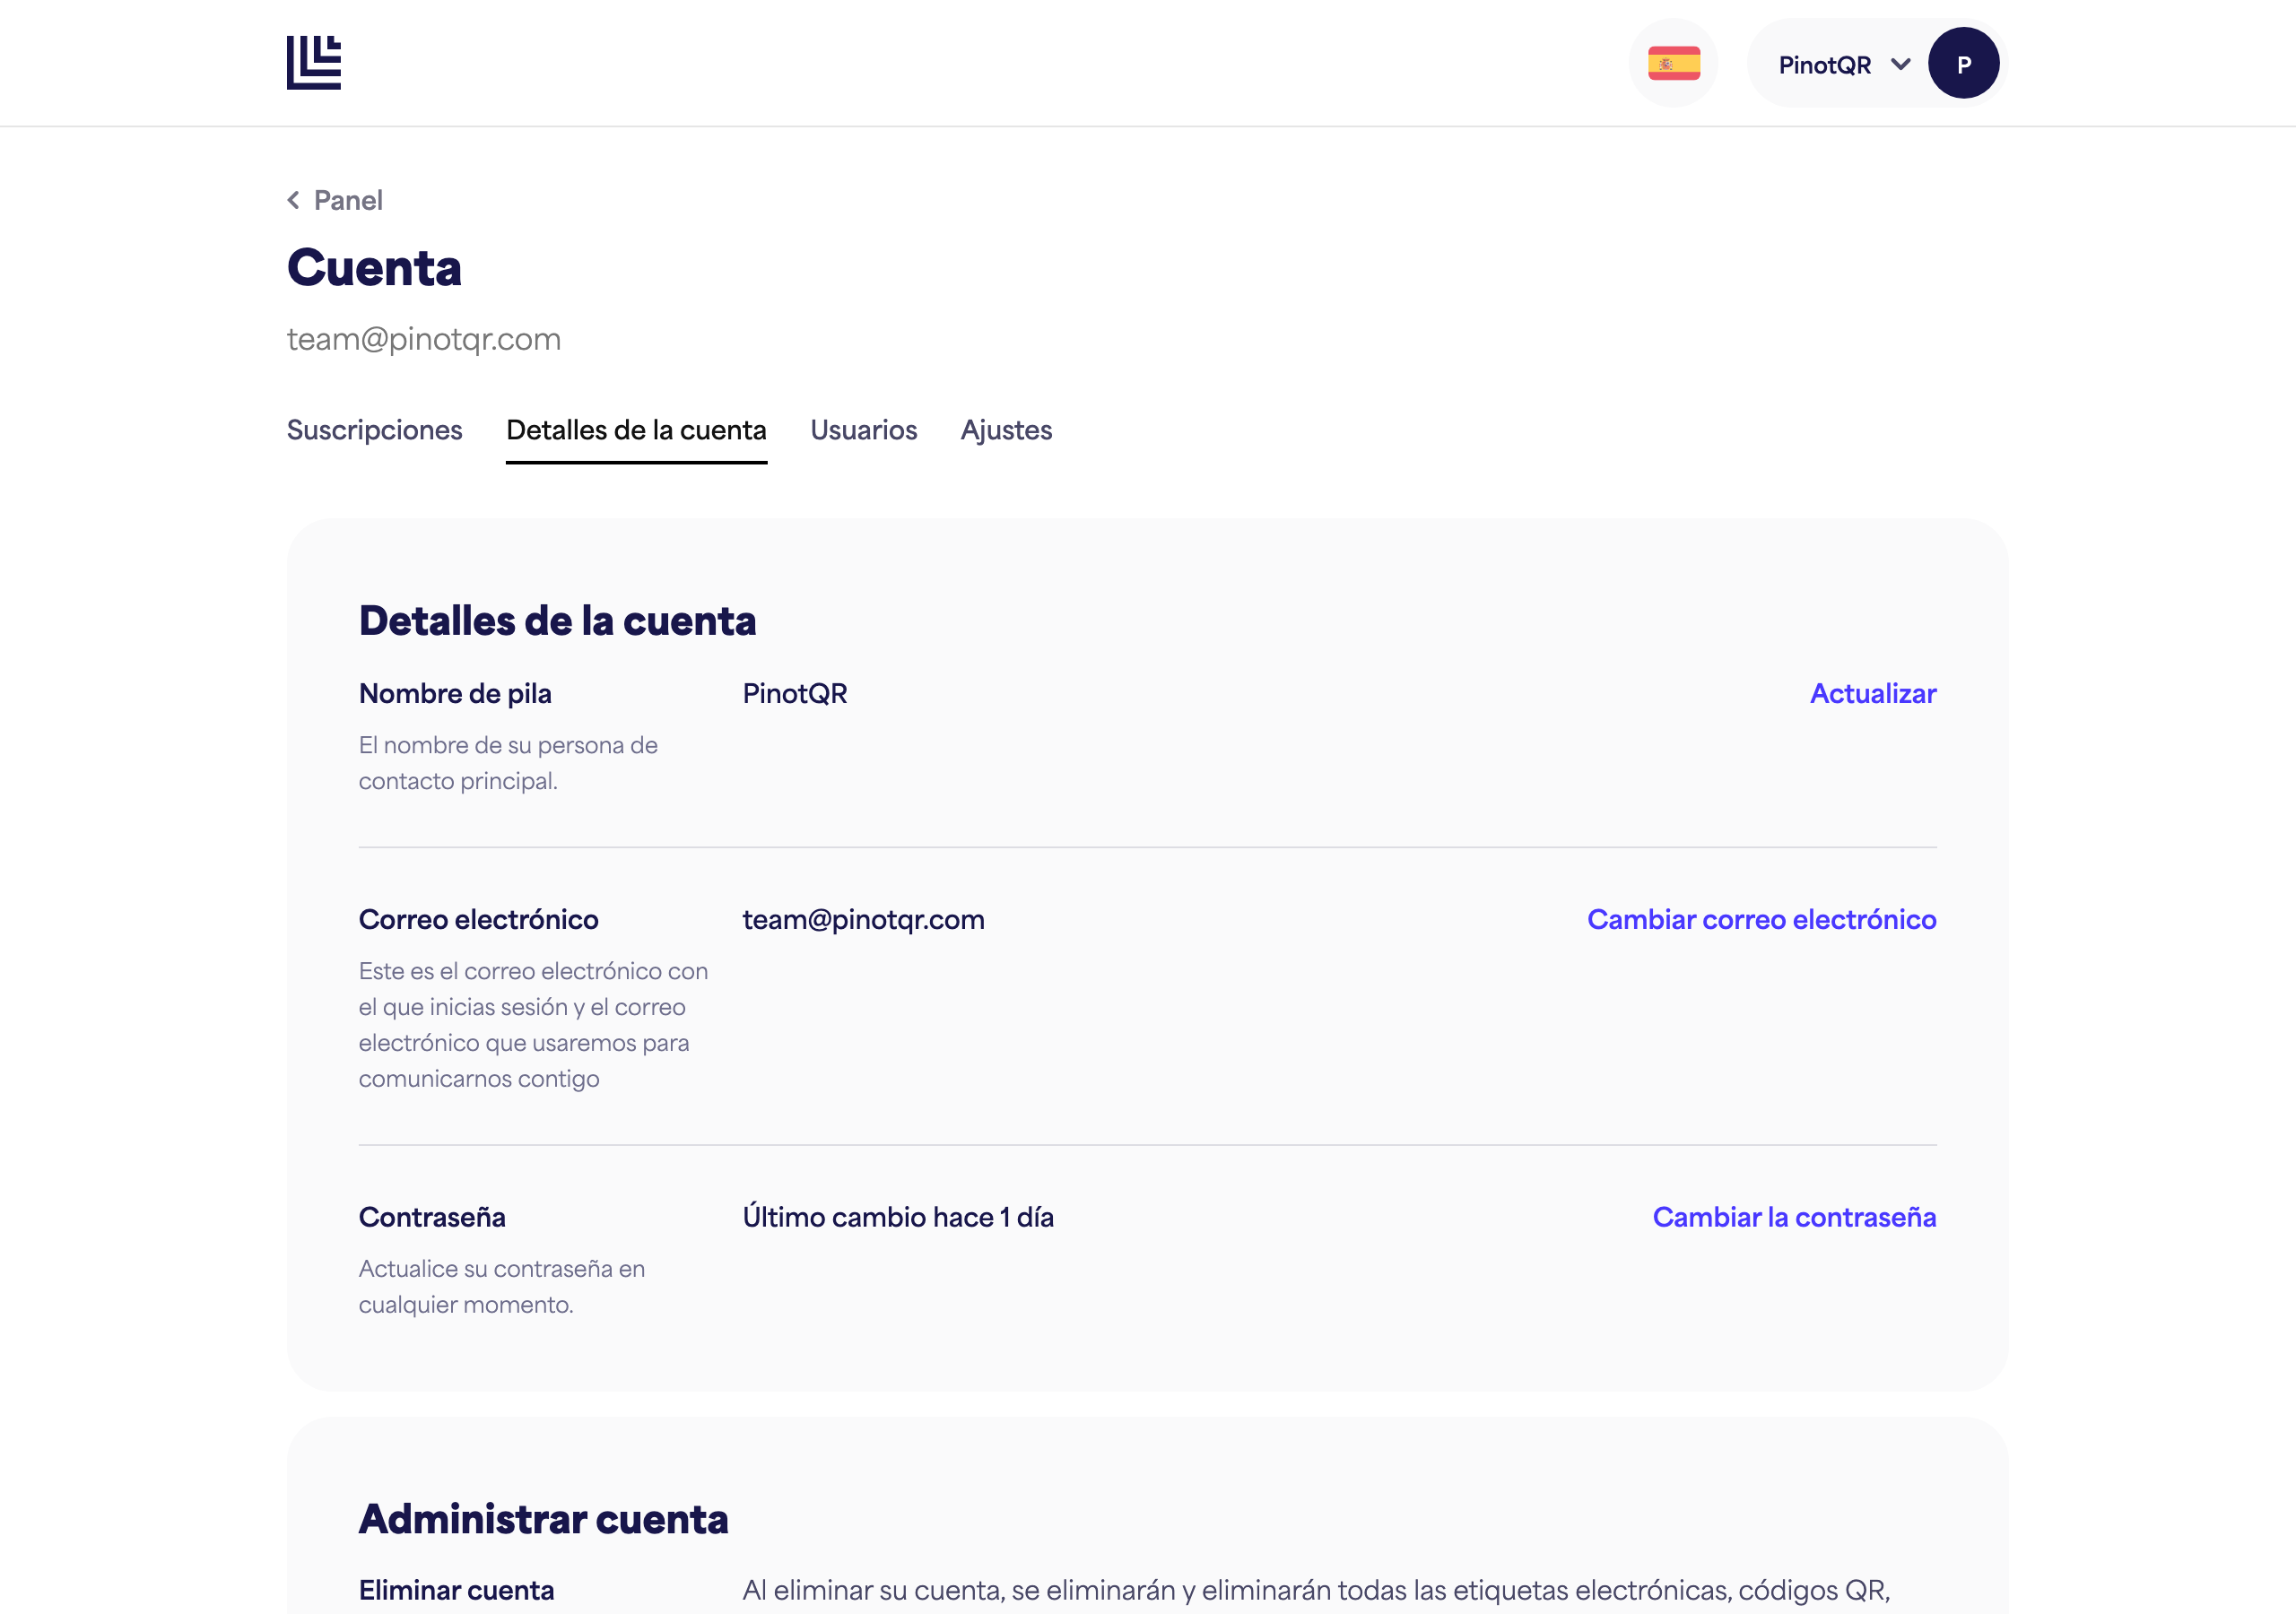This screenshot has height=1614, width=2296.
Task: Expand the PinotQR account dropdown chevron
Action: [1900, 65]
